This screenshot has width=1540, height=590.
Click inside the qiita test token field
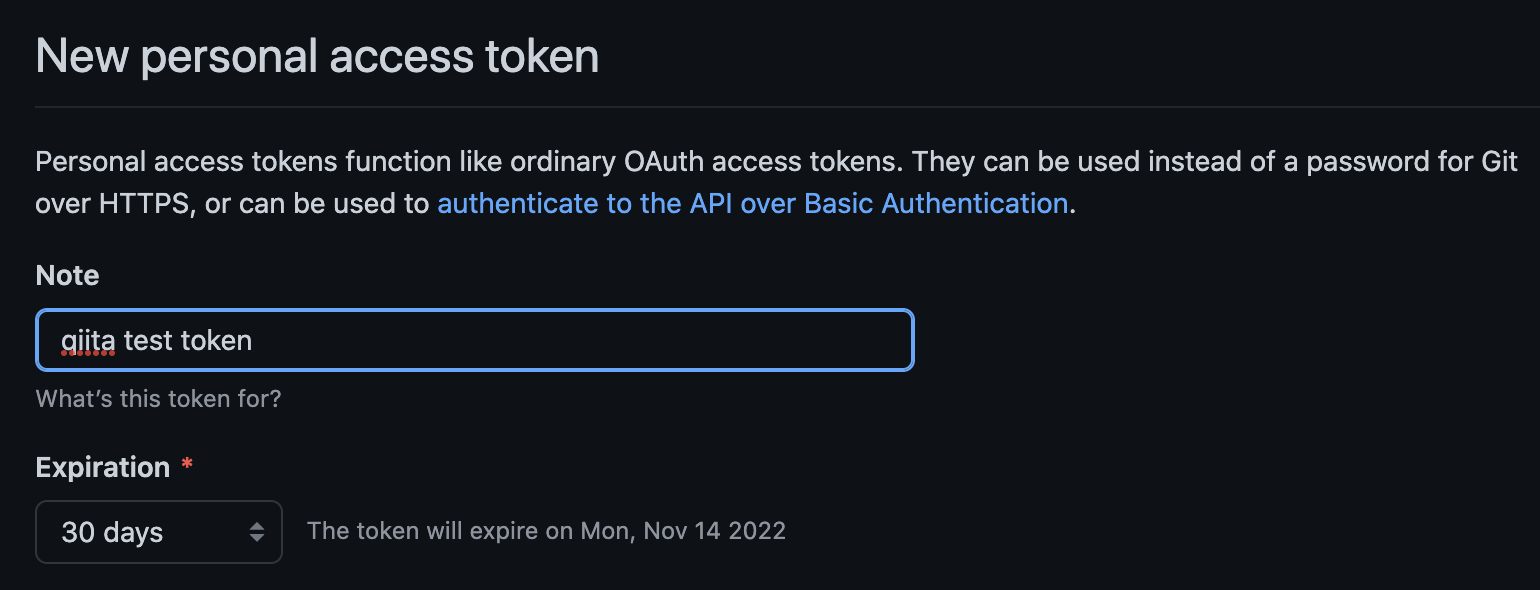[x=400, y=340]
